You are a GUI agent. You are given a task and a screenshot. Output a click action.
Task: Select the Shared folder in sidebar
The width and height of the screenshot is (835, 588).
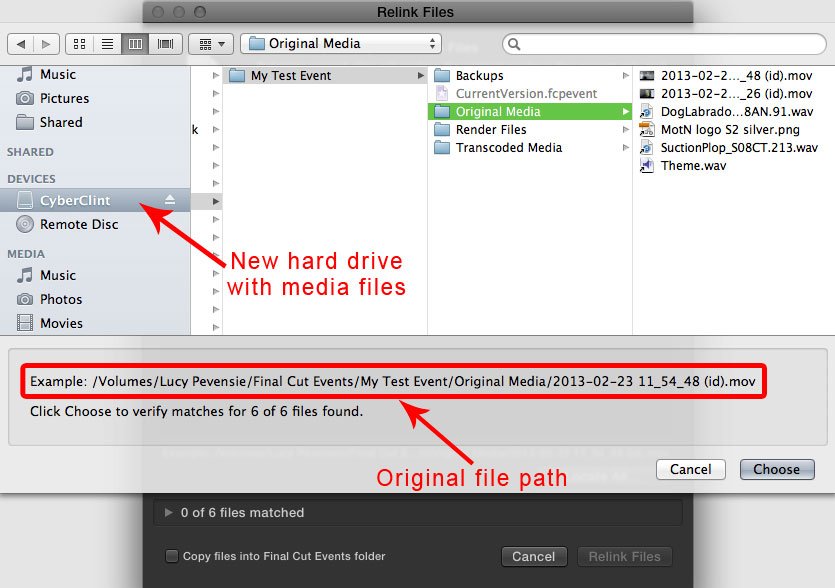[x=95, y=122]
